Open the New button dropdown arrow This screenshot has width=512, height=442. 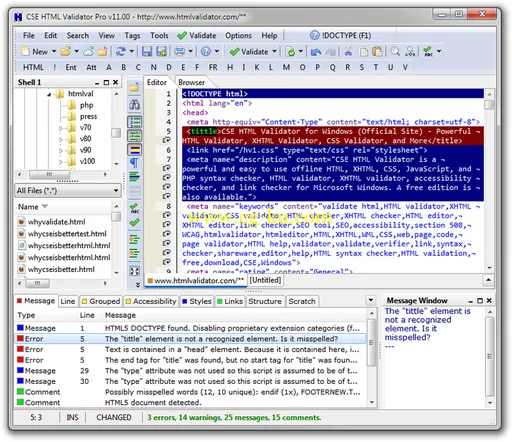pyautogui.click(x=54, y=52)
